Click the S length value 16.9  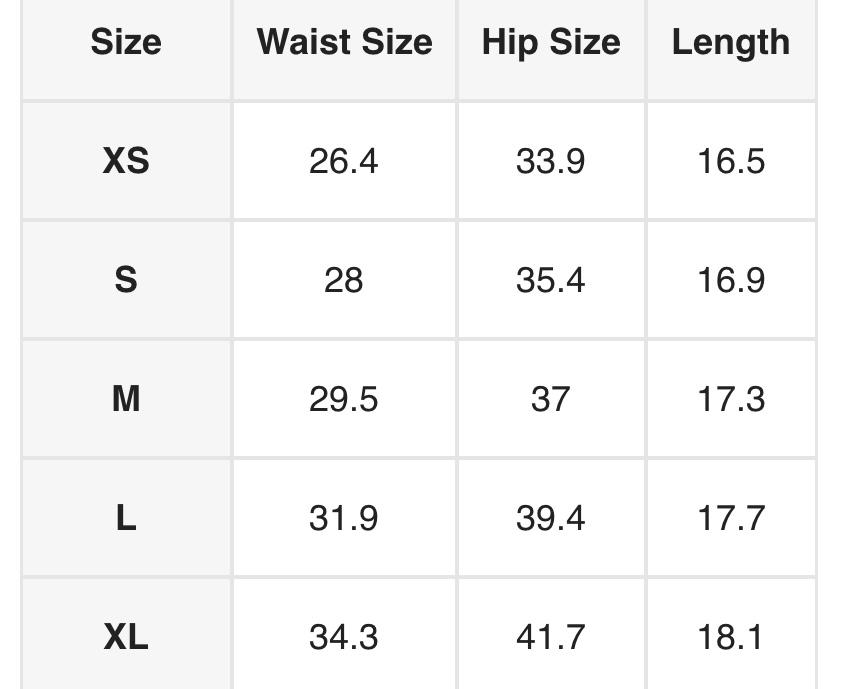click(731, 279)
